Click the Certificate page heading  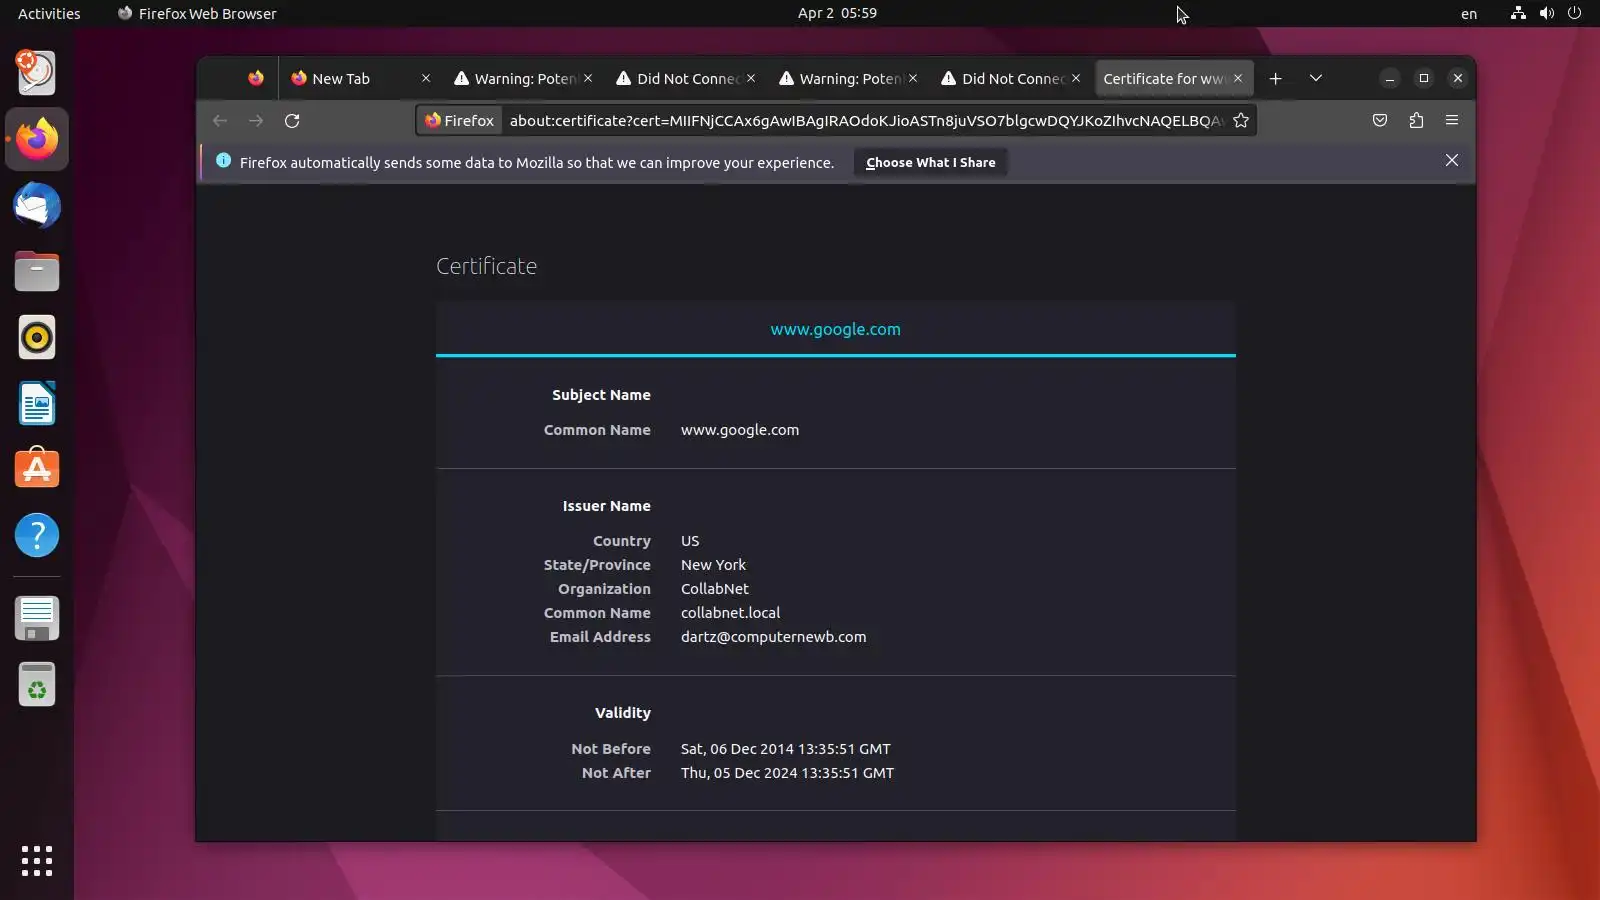tap(487, 266)
